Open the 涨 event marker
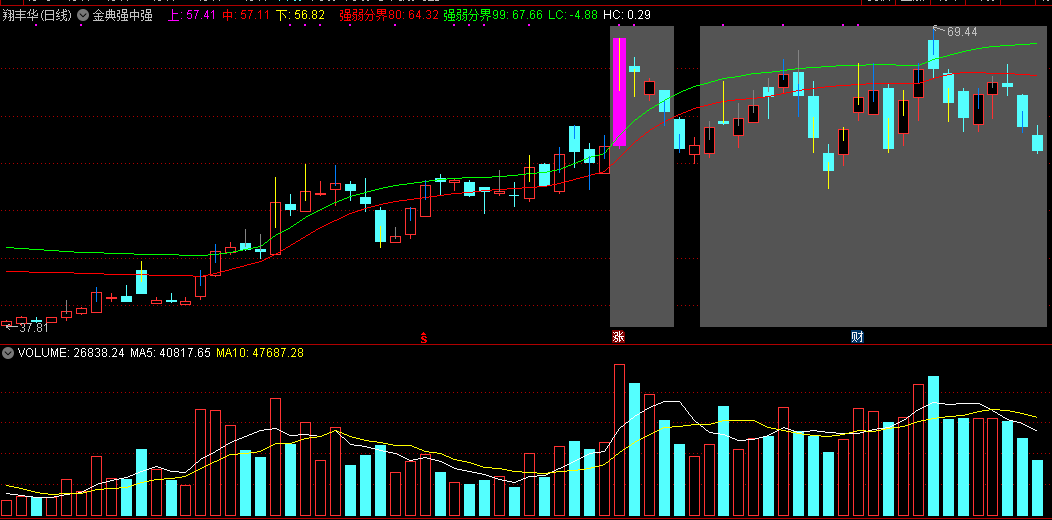 click(618, 337)
